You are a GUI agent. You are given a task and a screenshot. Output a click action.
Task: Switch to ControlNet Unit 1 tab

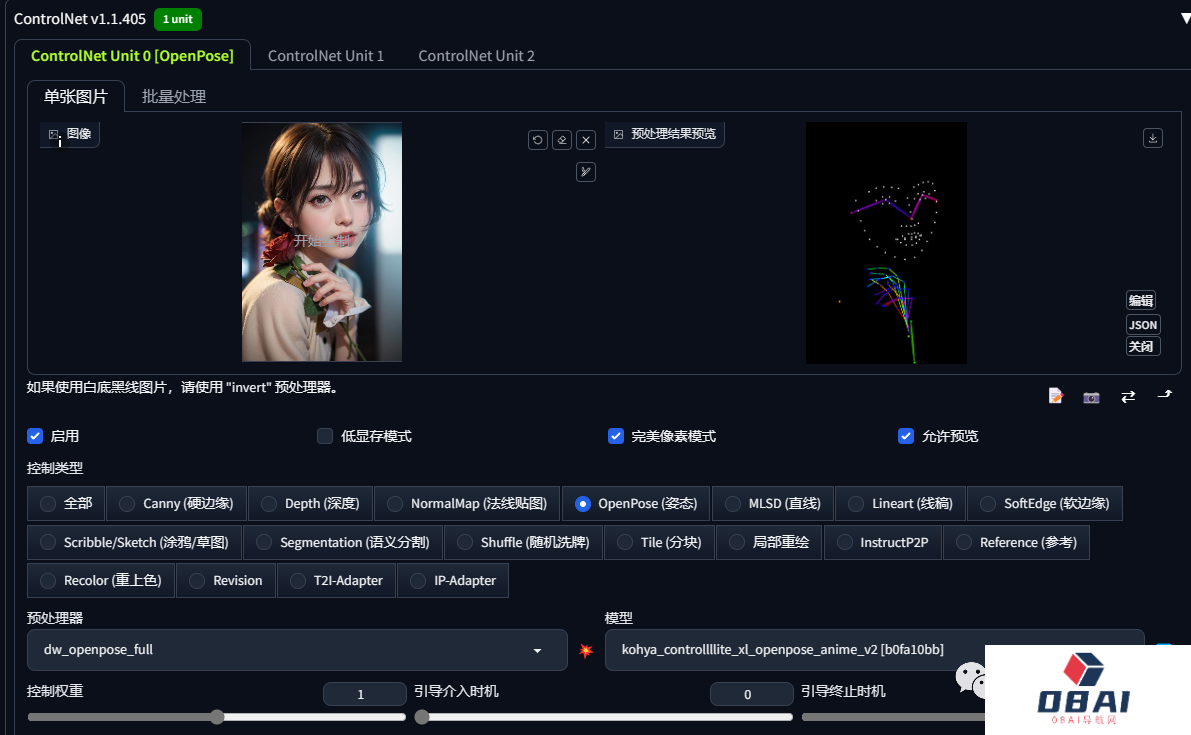pyautogui.click(x=326, y=56)
